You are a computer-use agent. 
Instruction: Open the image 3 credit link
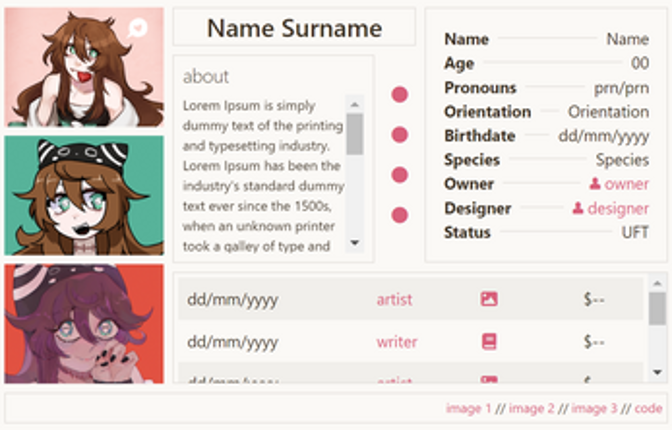(594, 409)
